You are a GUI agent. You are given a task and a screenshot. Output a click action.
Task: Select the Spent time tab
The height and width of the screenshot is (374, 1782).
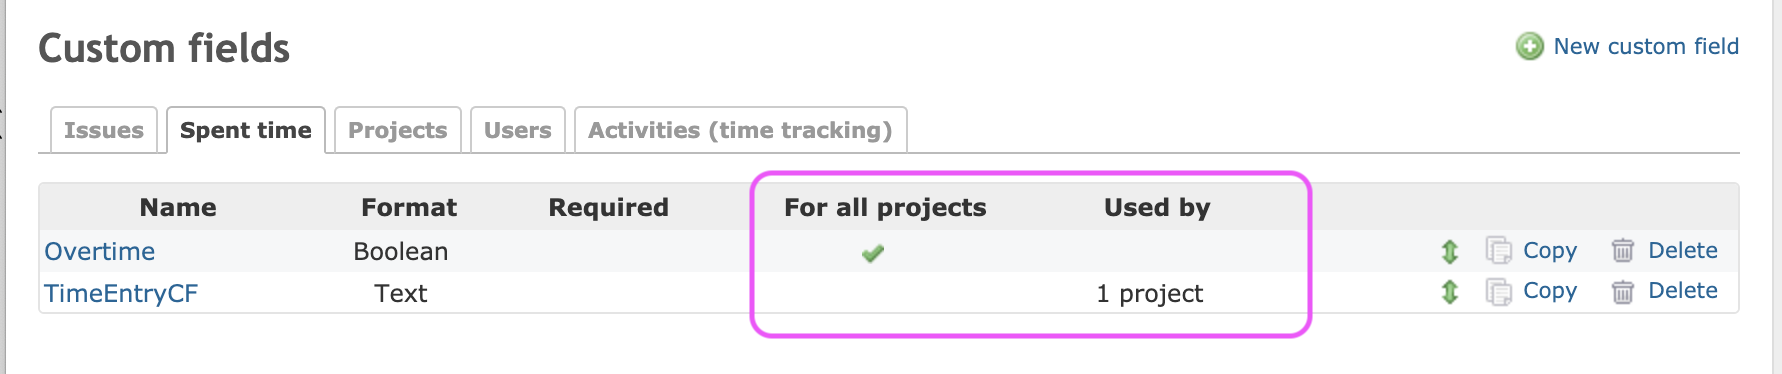246,130
